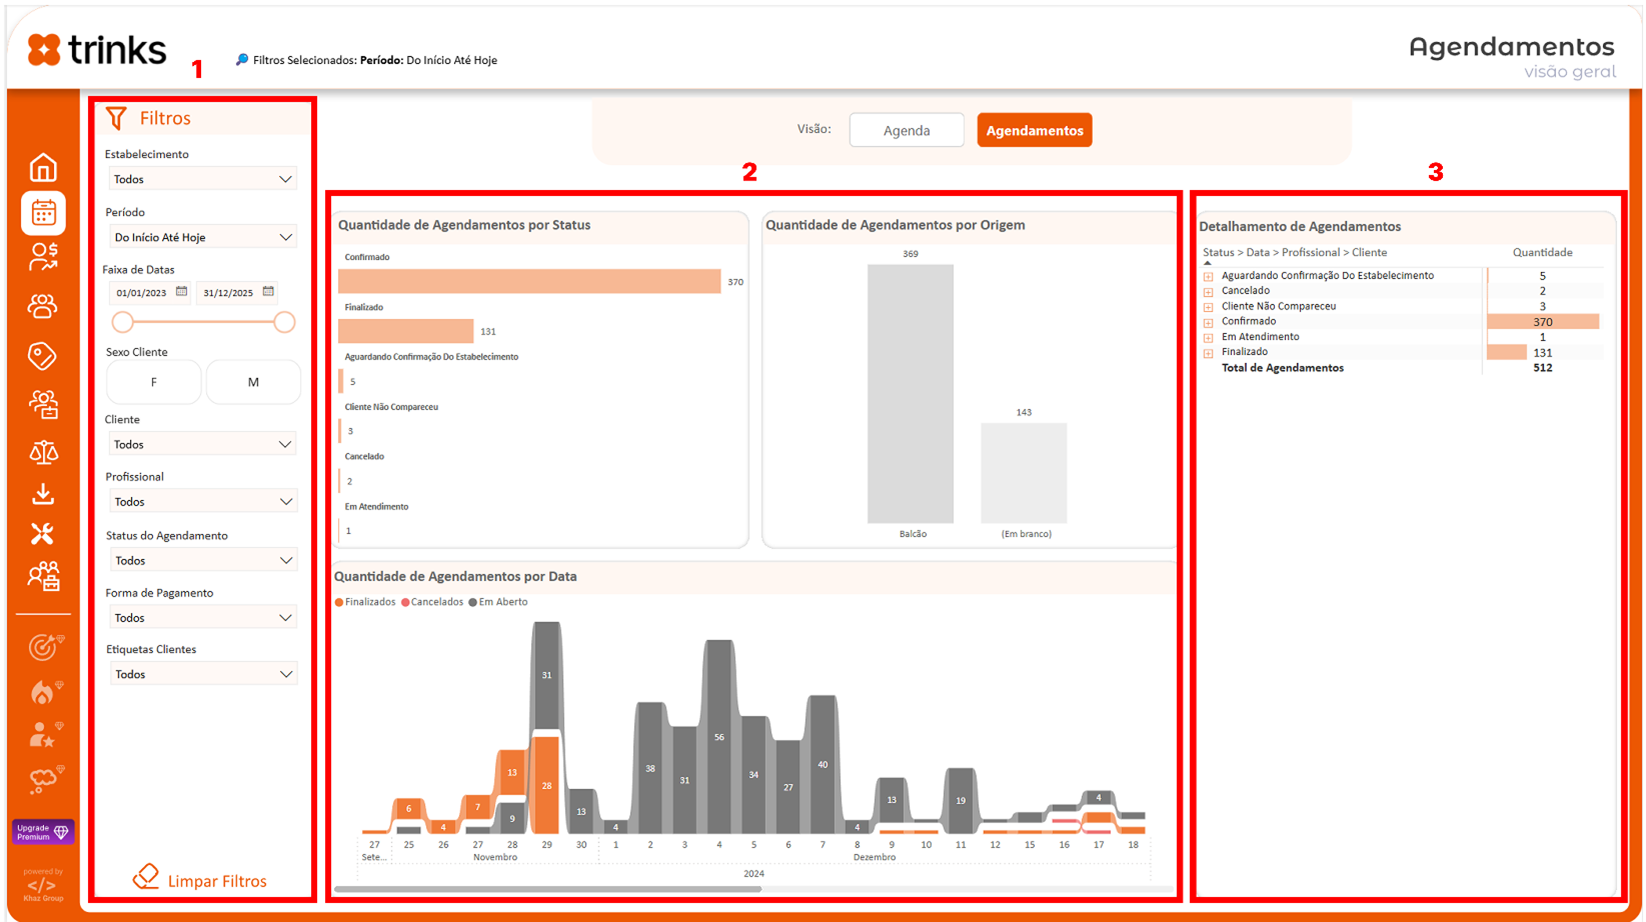Image resolution: width=1646 pixels, height=922 pixels.
Task: Select the Agendamentos view tab
Action: [x=1034, y=130]
